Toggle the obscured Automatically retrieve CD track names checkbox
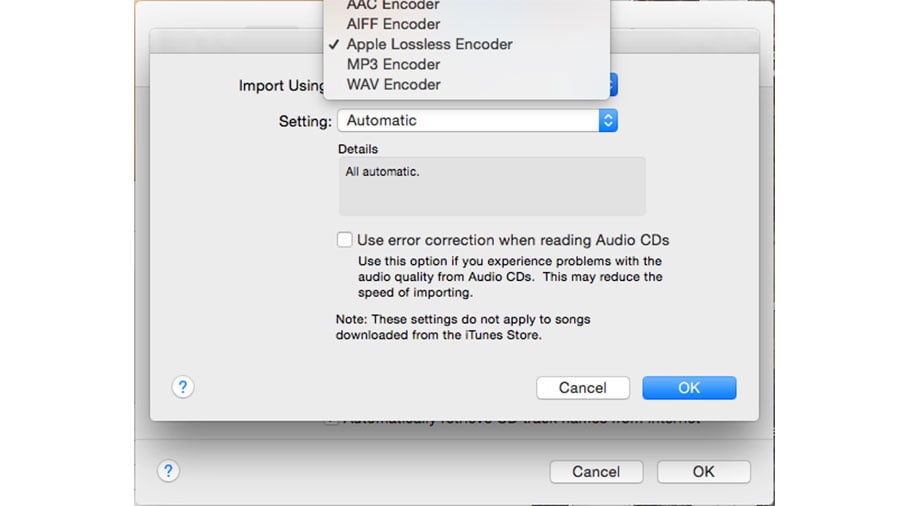This screenshot has height=506, width=900. [x=331, y=422]
